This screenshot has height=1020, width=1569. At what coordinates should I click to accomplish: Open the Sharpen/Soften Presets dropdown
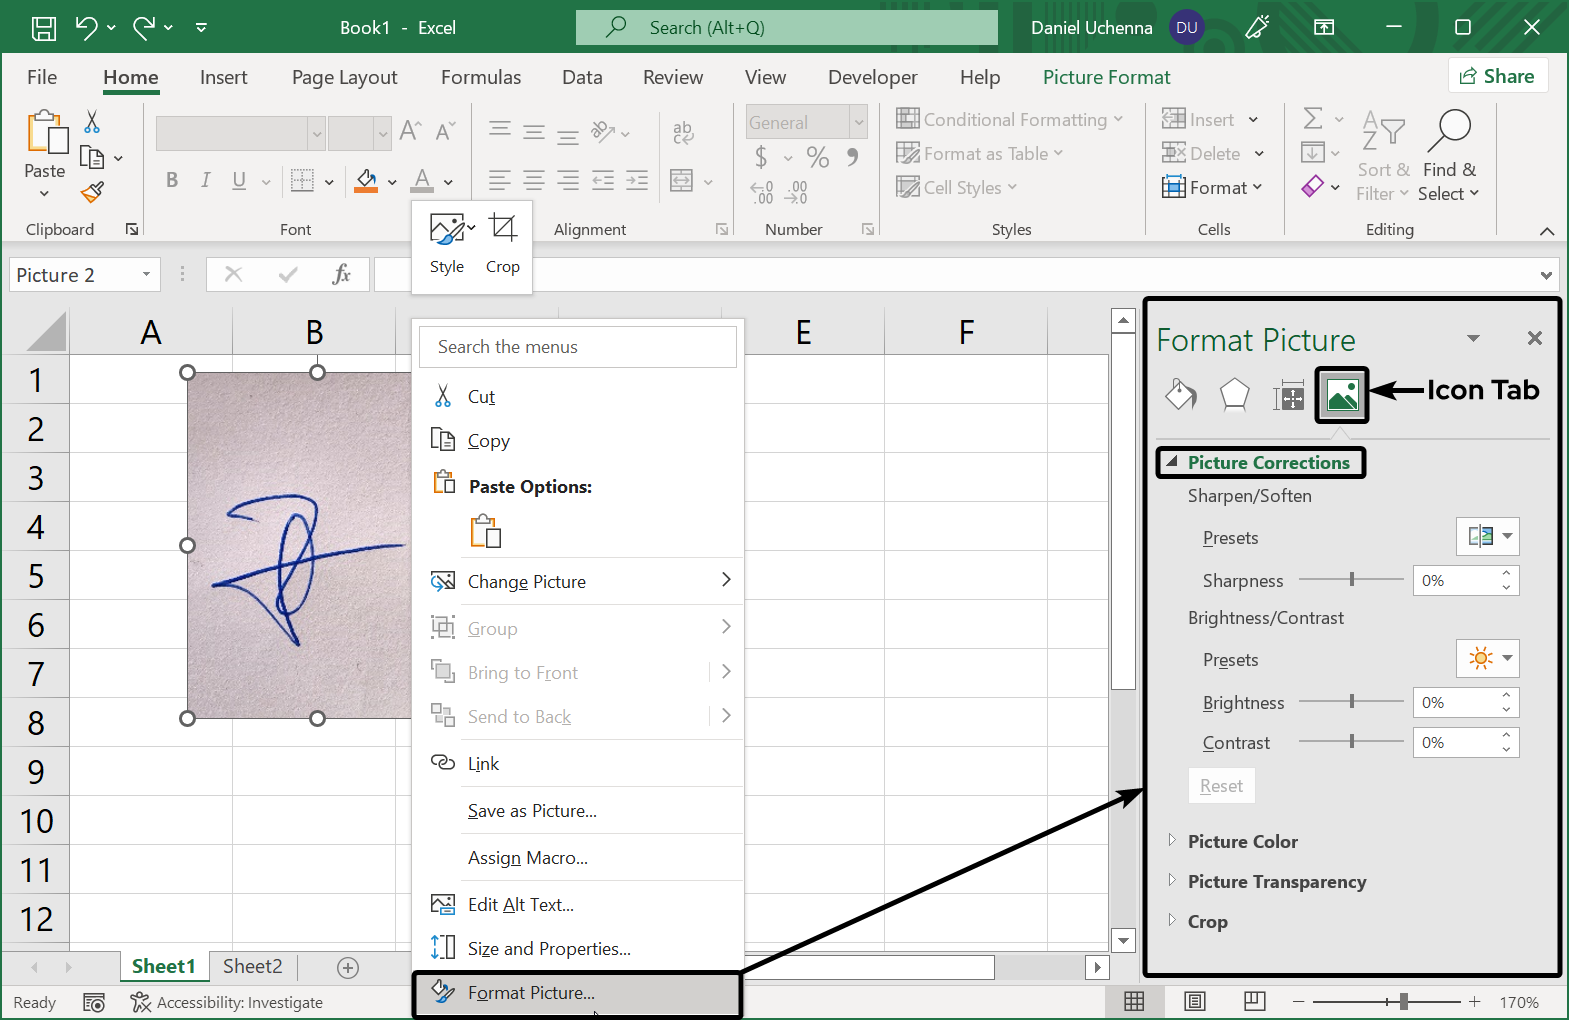(x=1487, y=537)
